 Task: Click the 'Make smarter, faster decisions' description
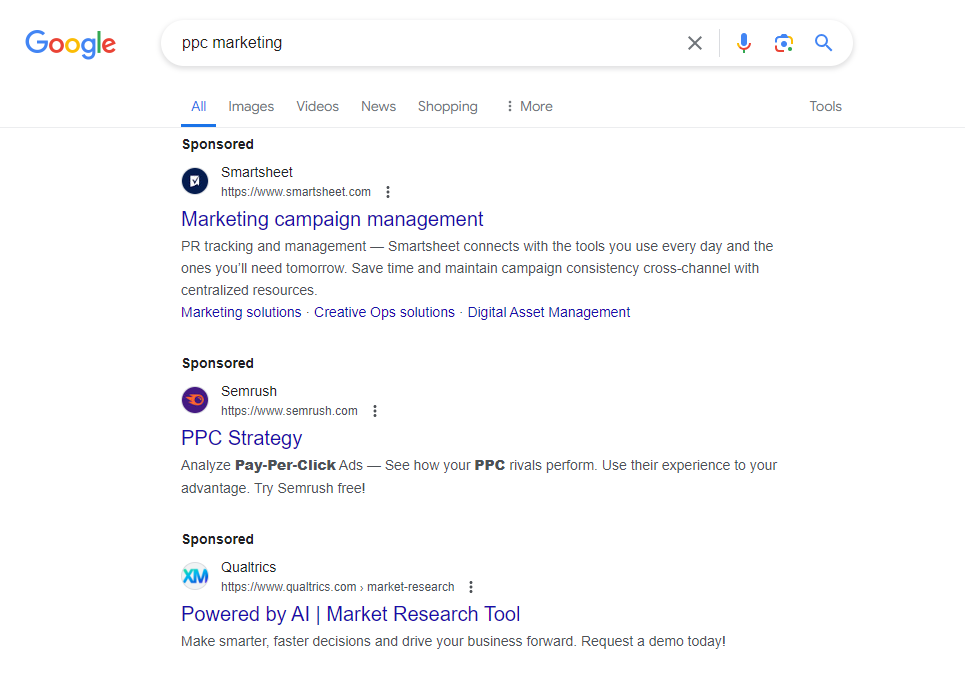click(454, 642)
